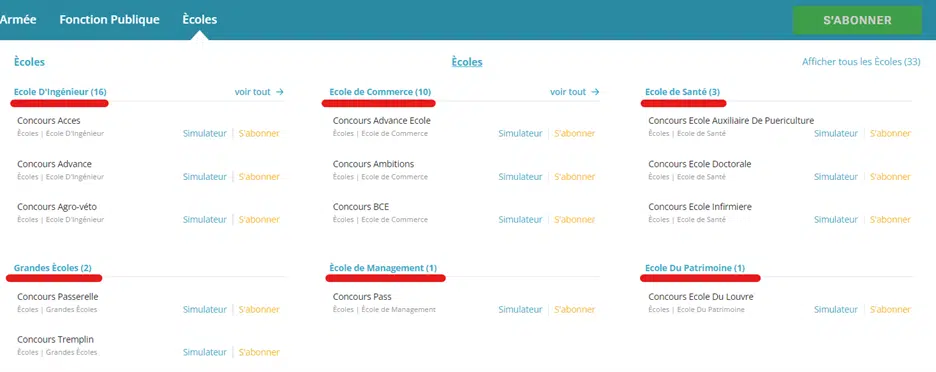This screenshot has height=372, width=936.
Task: Open Concours Tremplin entry
Action: click(56, 339)
